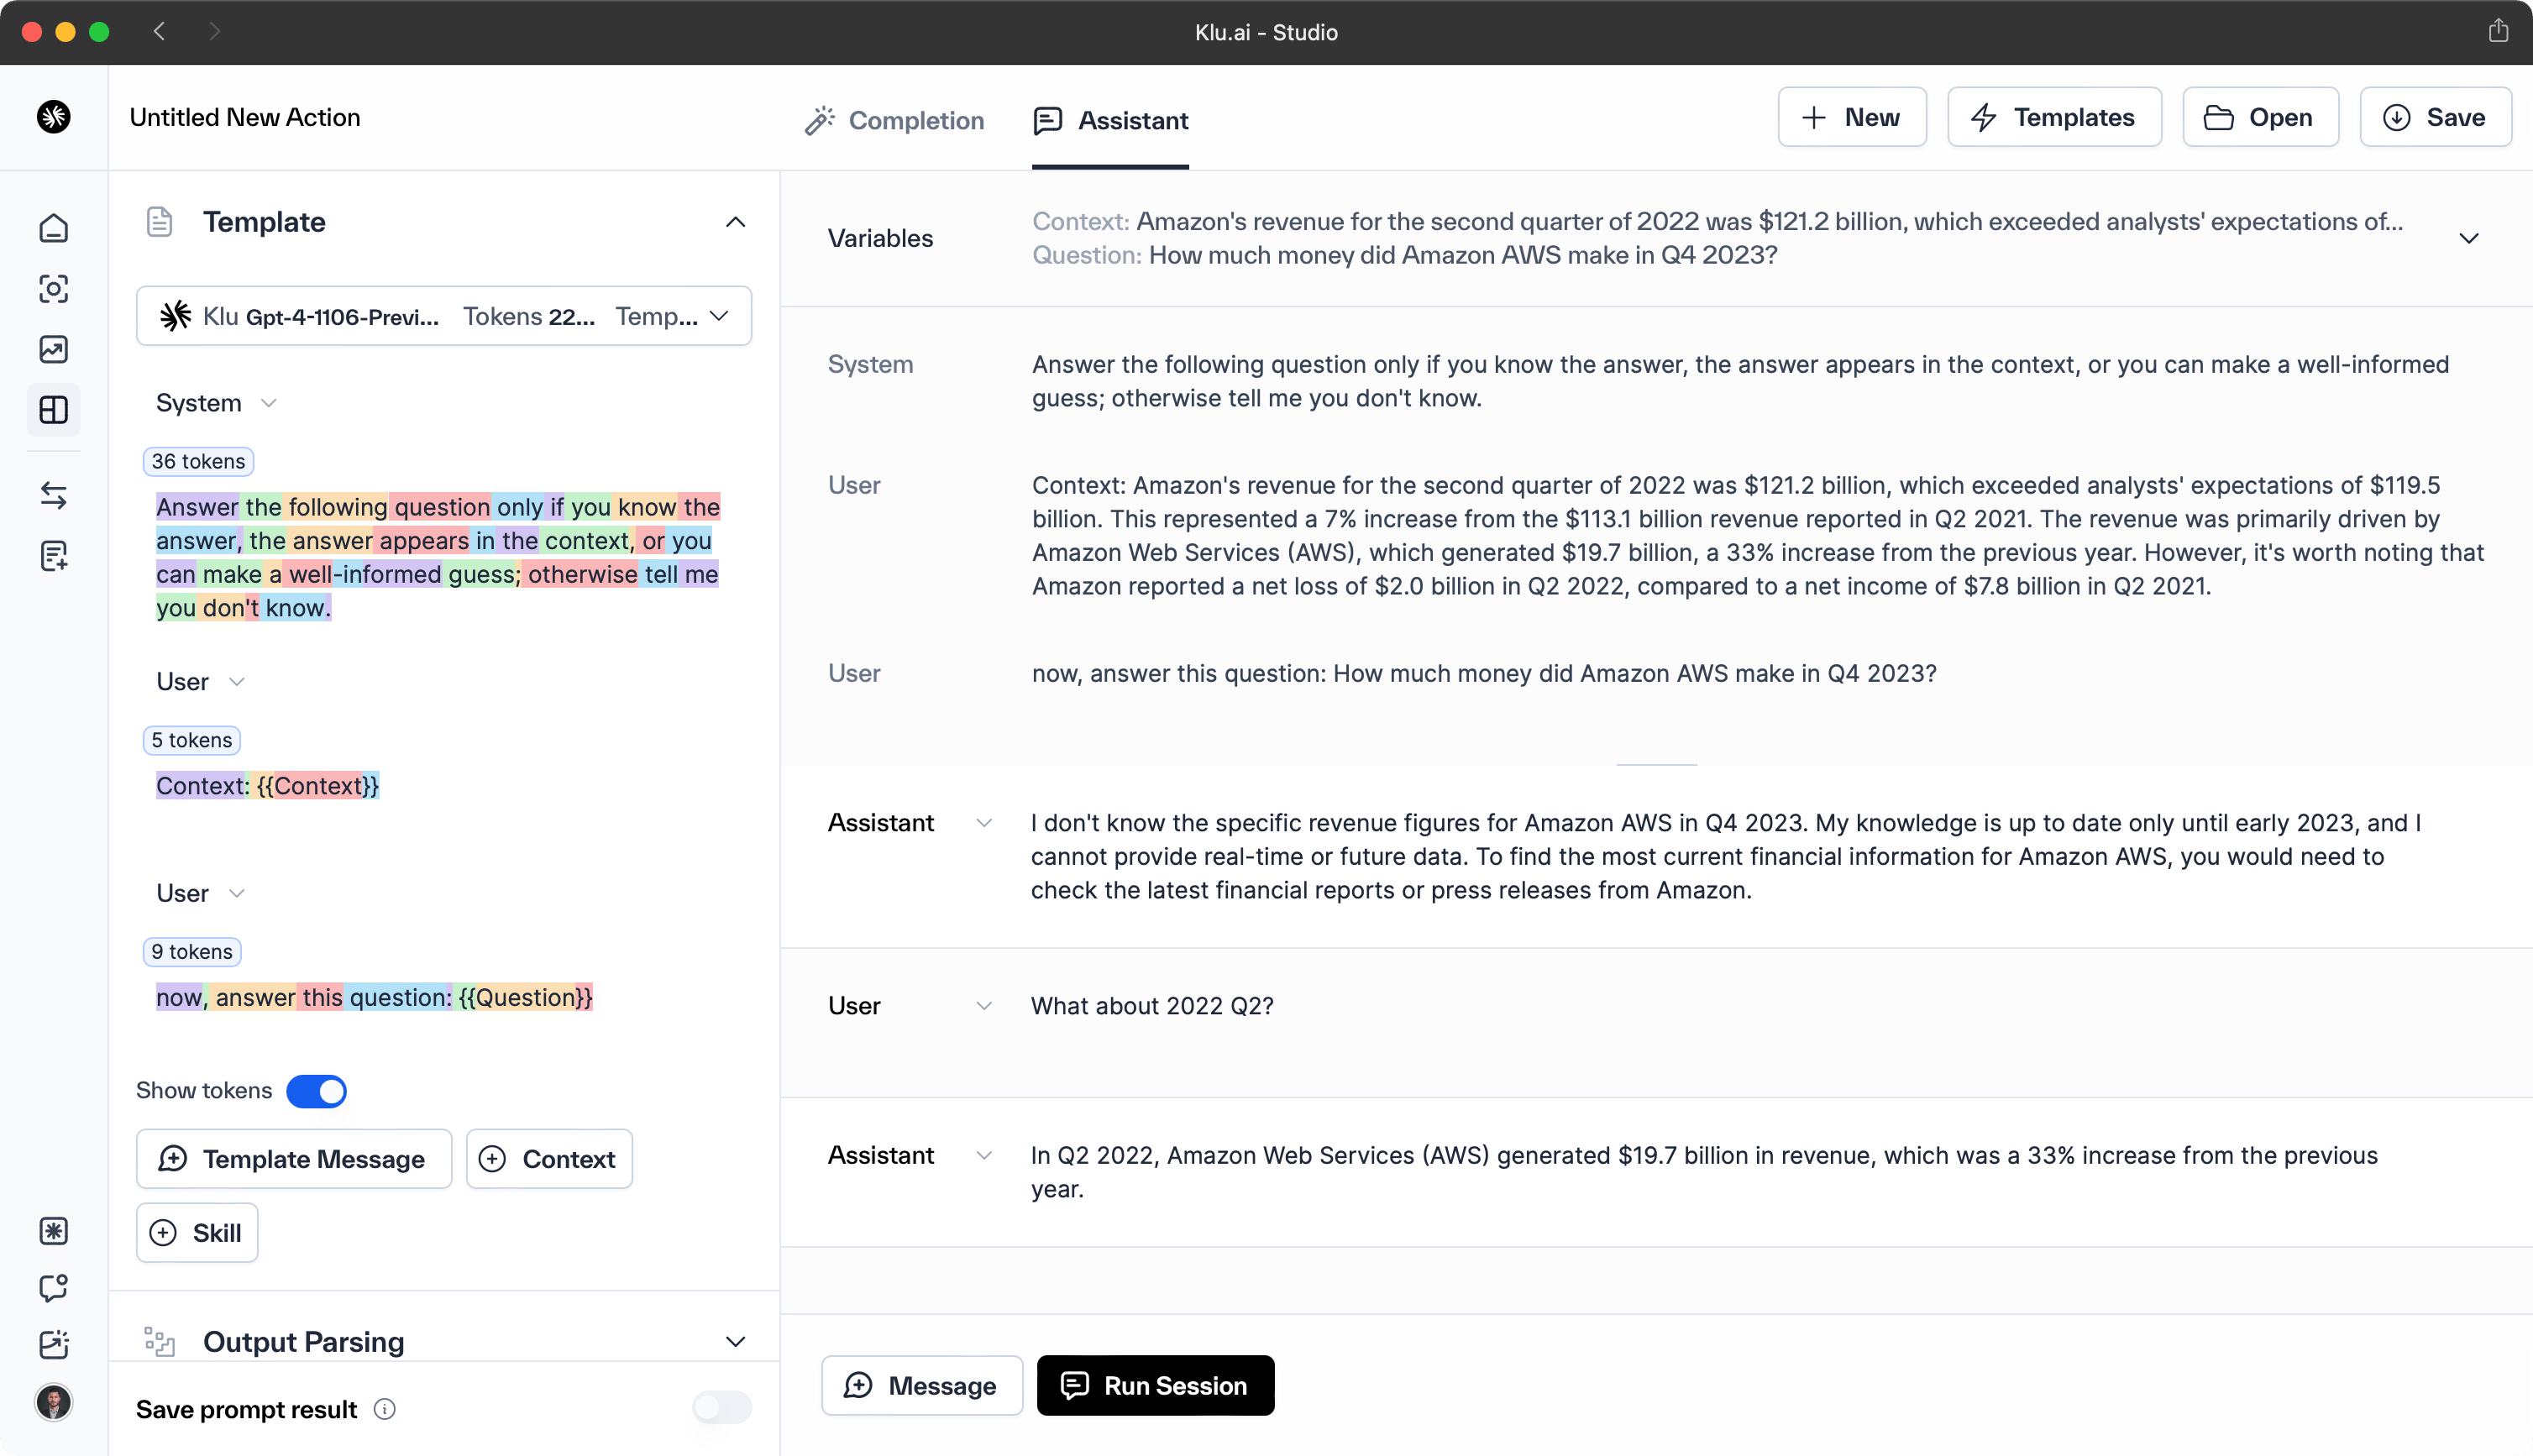This screenshot has width=2533, height=1456.
Task: Click the home sidebar icon
Action: 52,228
